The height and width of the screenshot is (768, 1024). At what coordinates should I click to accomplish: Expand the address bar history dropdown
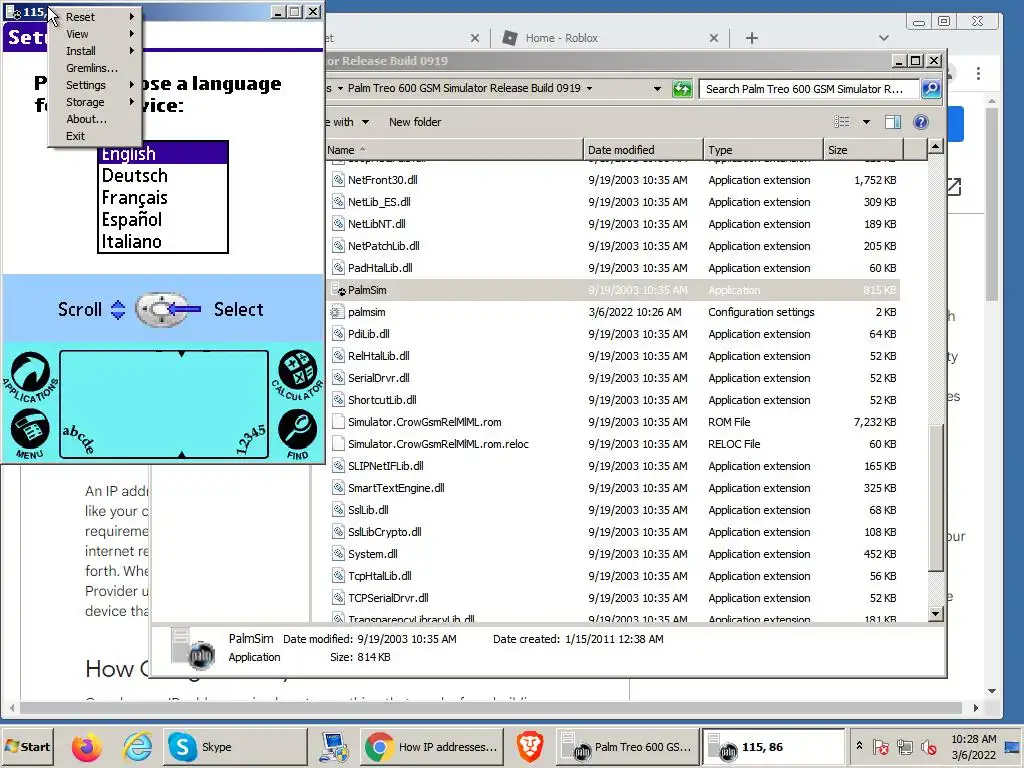(657, 89)
